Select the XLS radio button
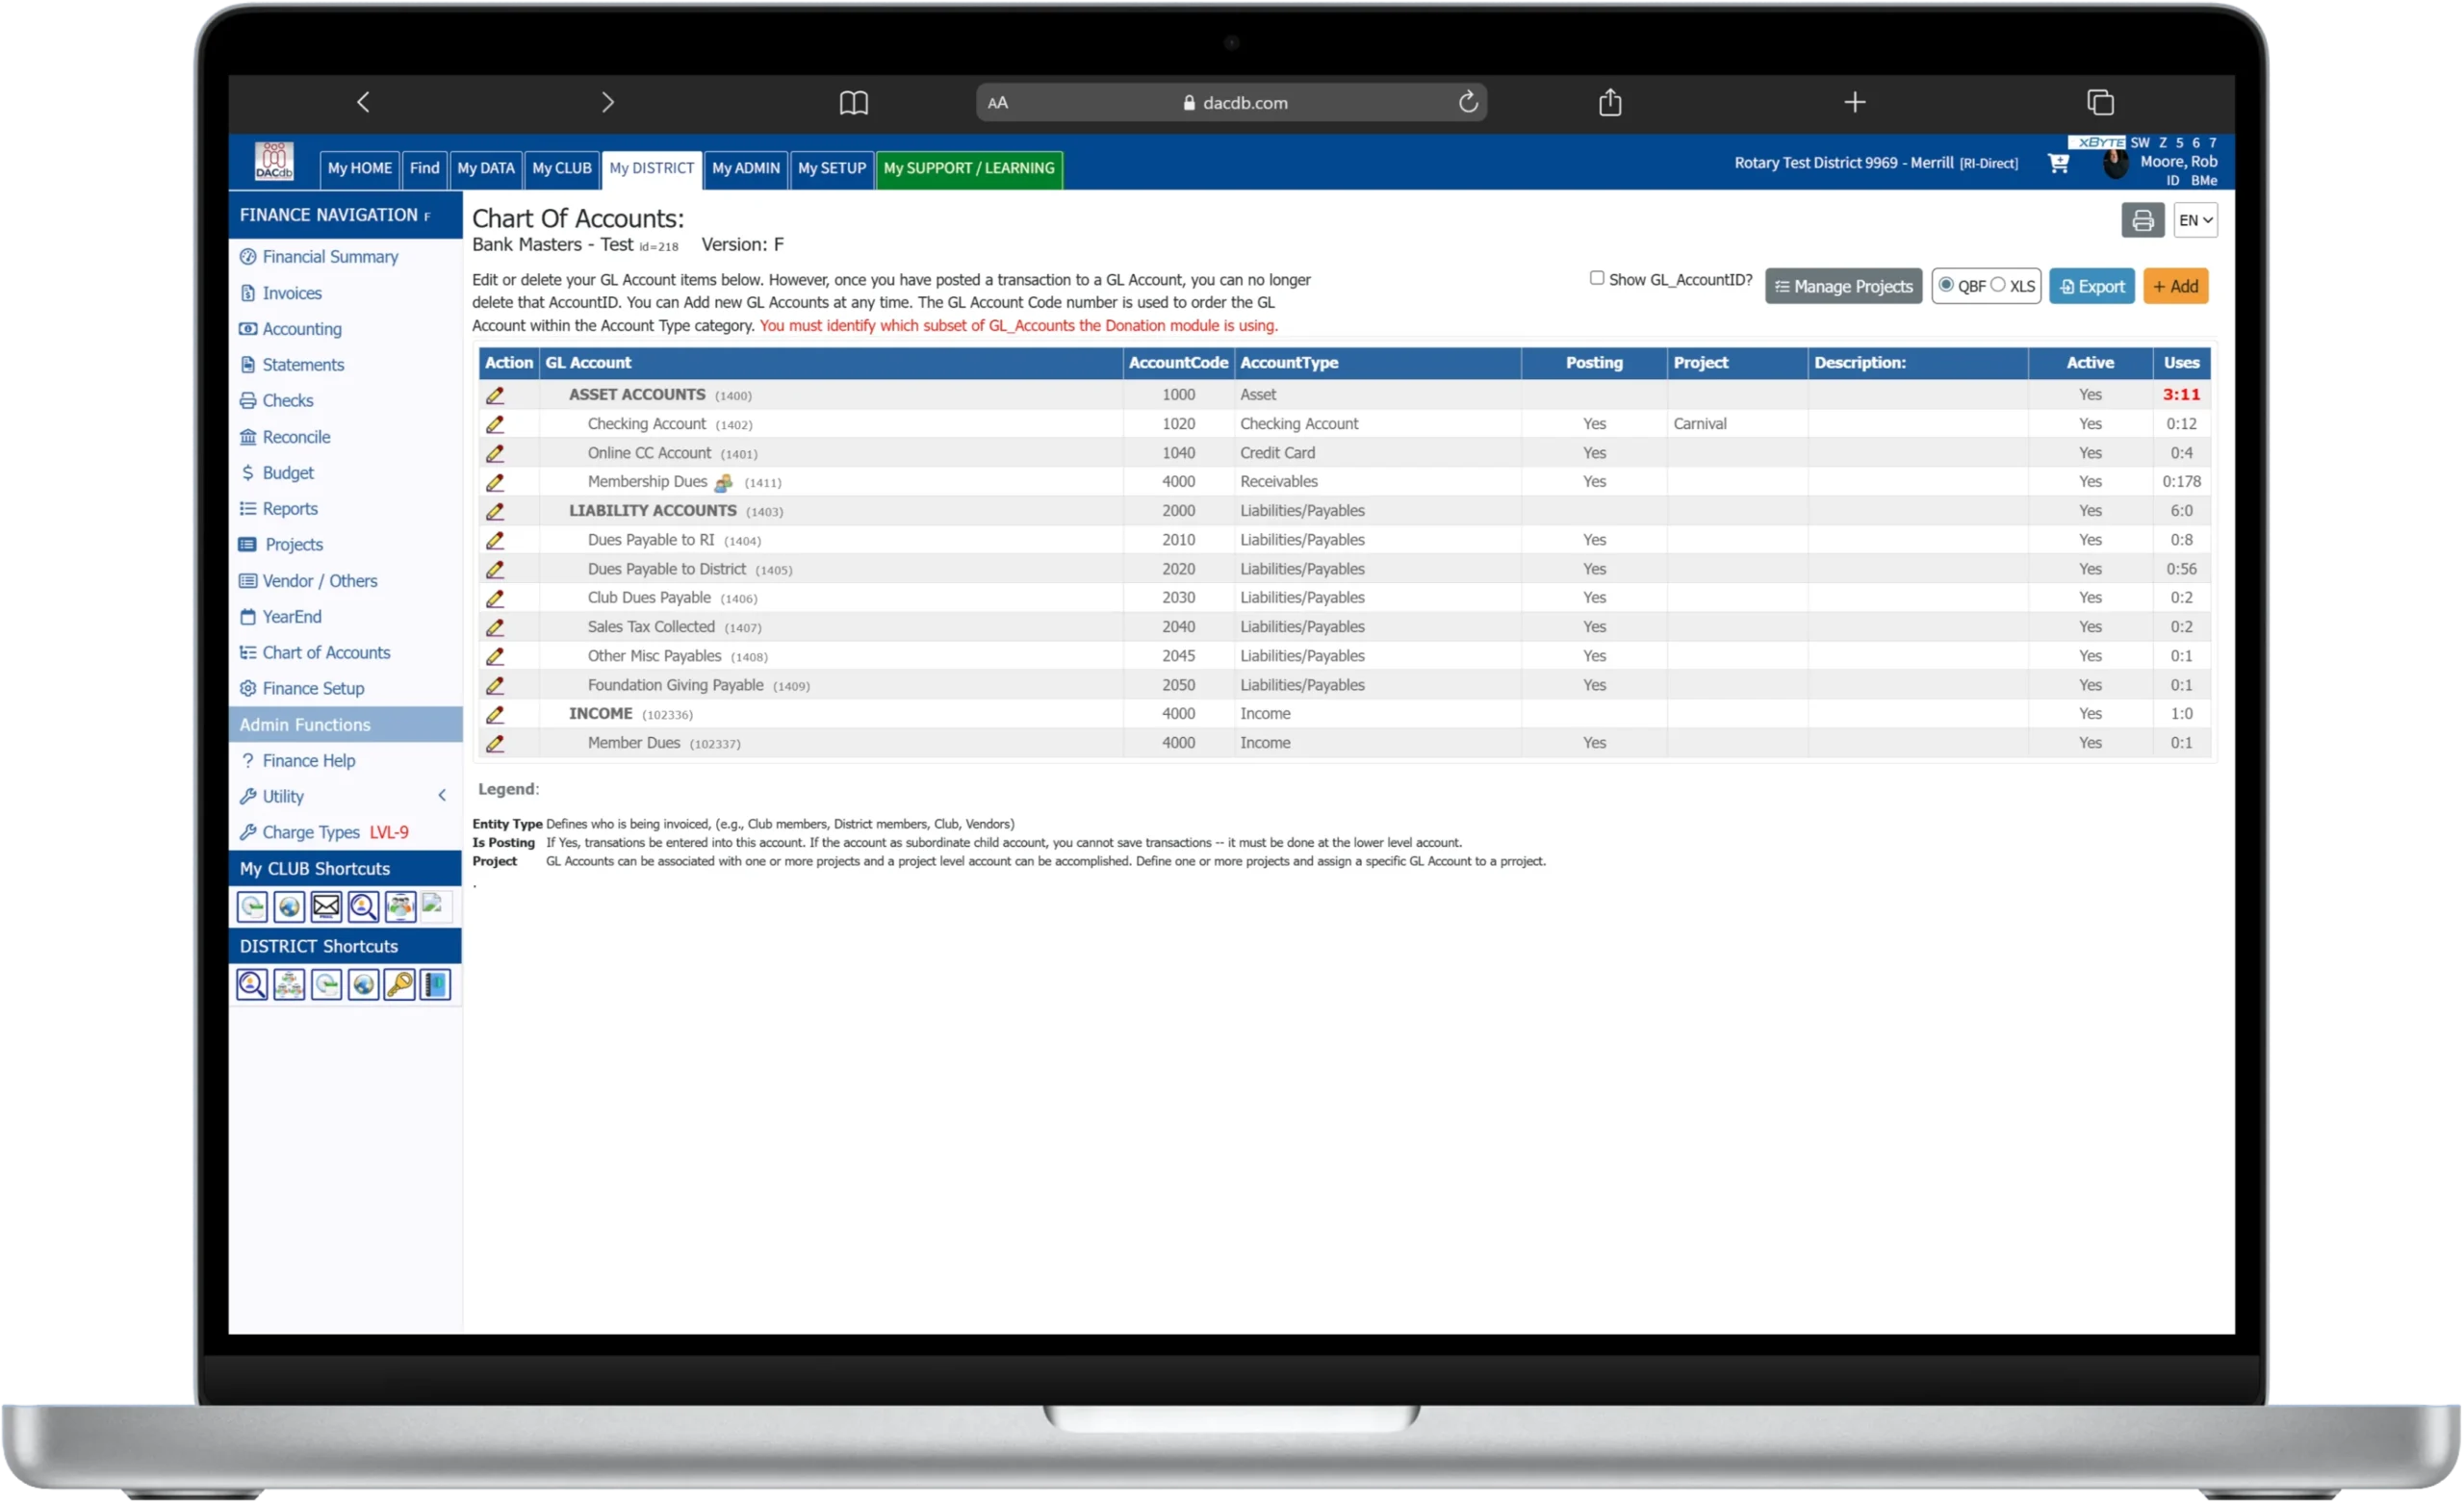 pos(1998,285)
